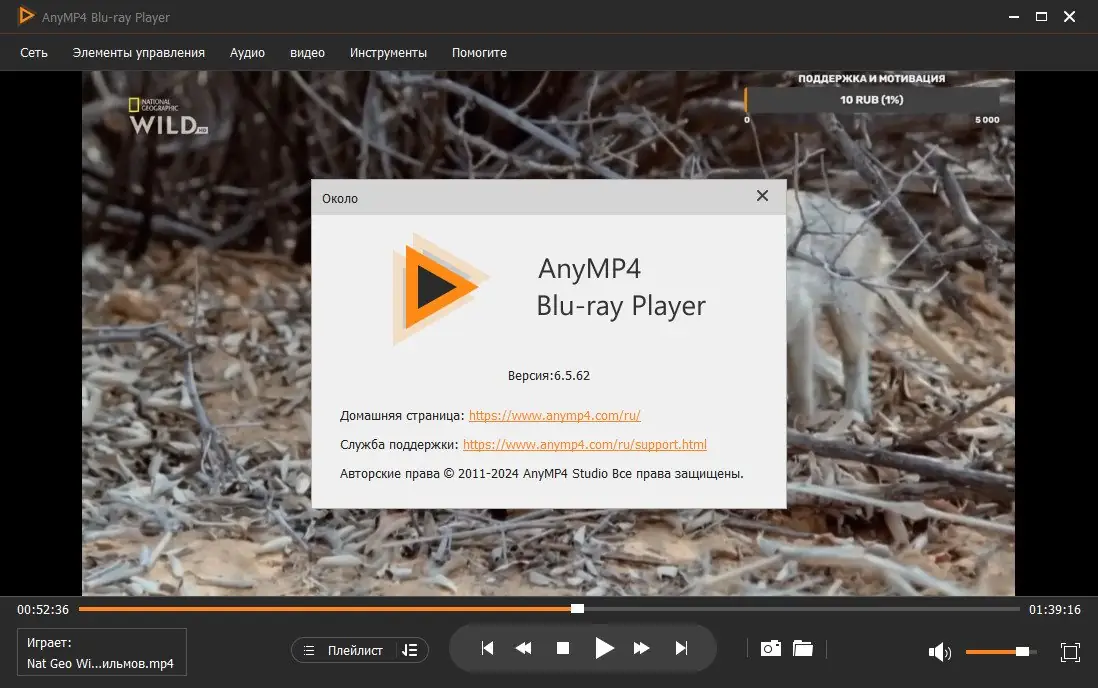
Task: Open the Инструменты menu
Action: point(389,52)
